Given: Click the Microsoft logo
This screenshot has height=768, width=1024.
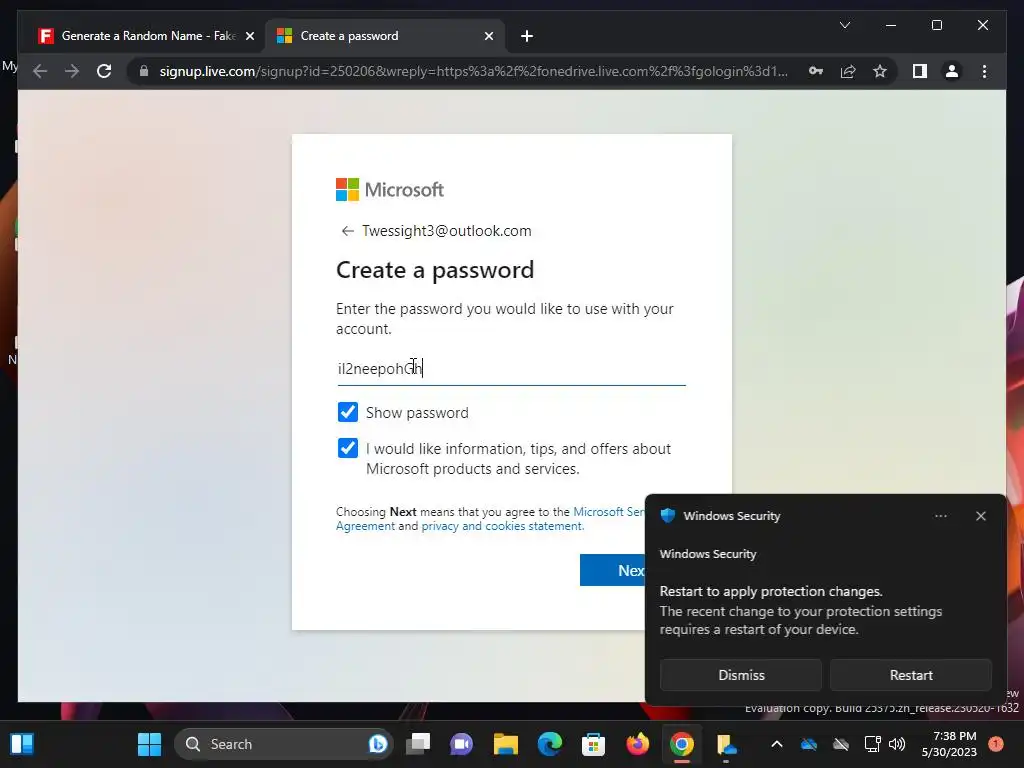Looking at the screenshot, I should point(390,189).
